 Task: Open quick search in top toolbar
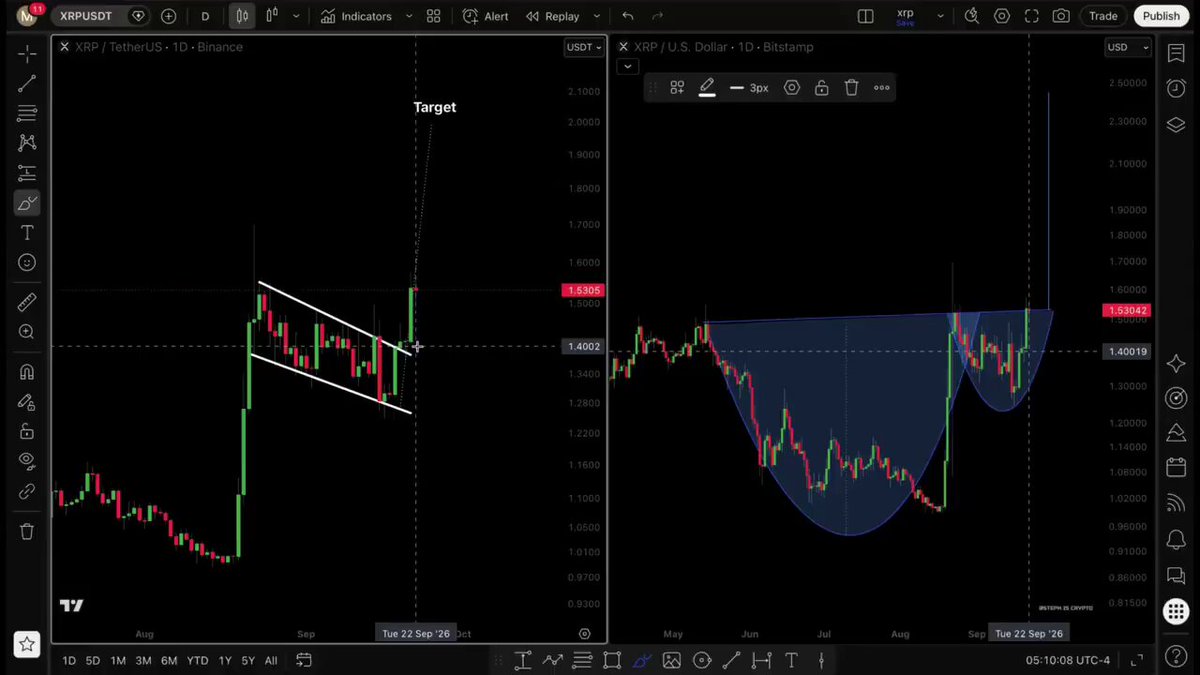tap(972, 16)
